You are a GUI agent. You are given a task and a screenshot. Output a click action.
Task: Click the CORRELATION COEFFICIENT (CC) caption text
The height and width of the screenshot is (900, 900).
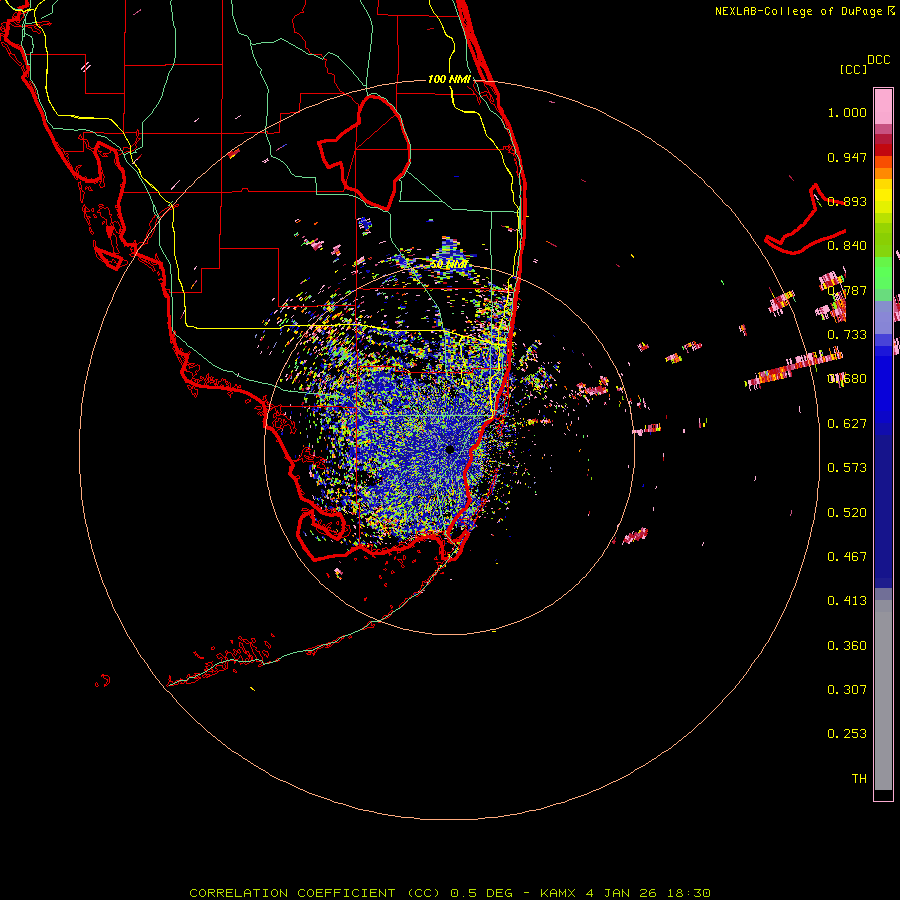[316, 893]
